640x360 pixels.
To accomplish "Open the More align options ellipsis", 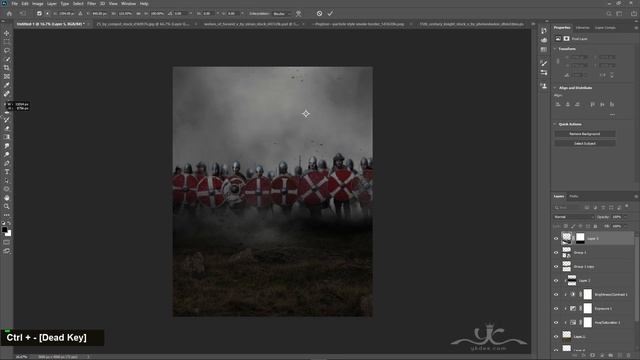I will coord(612,115).
